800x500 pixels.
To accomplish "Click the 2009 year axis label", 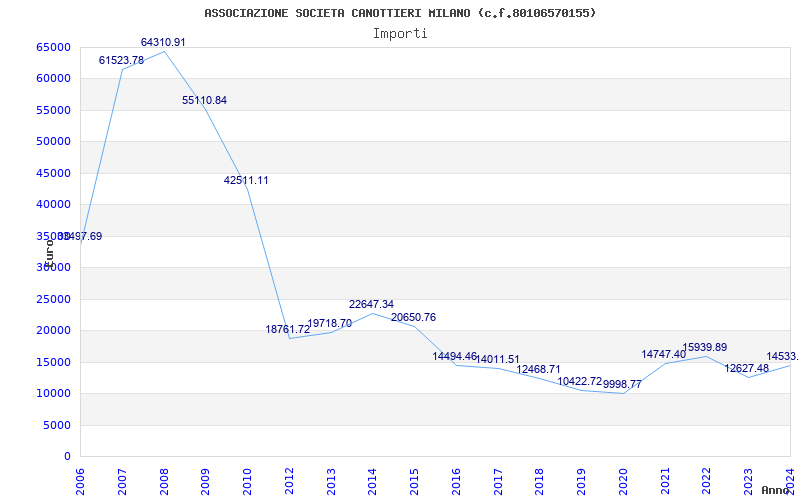I will pyautogui.click(x=206, y=482).
